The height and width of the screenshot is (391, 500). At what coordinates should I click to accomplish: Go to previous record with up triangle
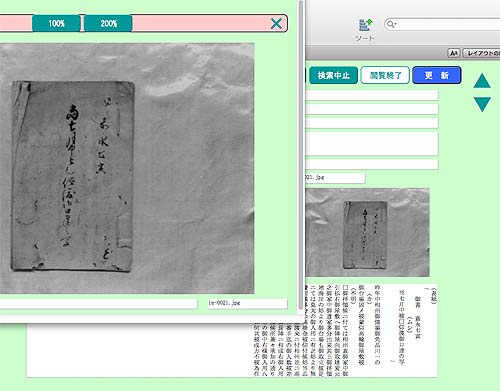[x=482, y=81]
